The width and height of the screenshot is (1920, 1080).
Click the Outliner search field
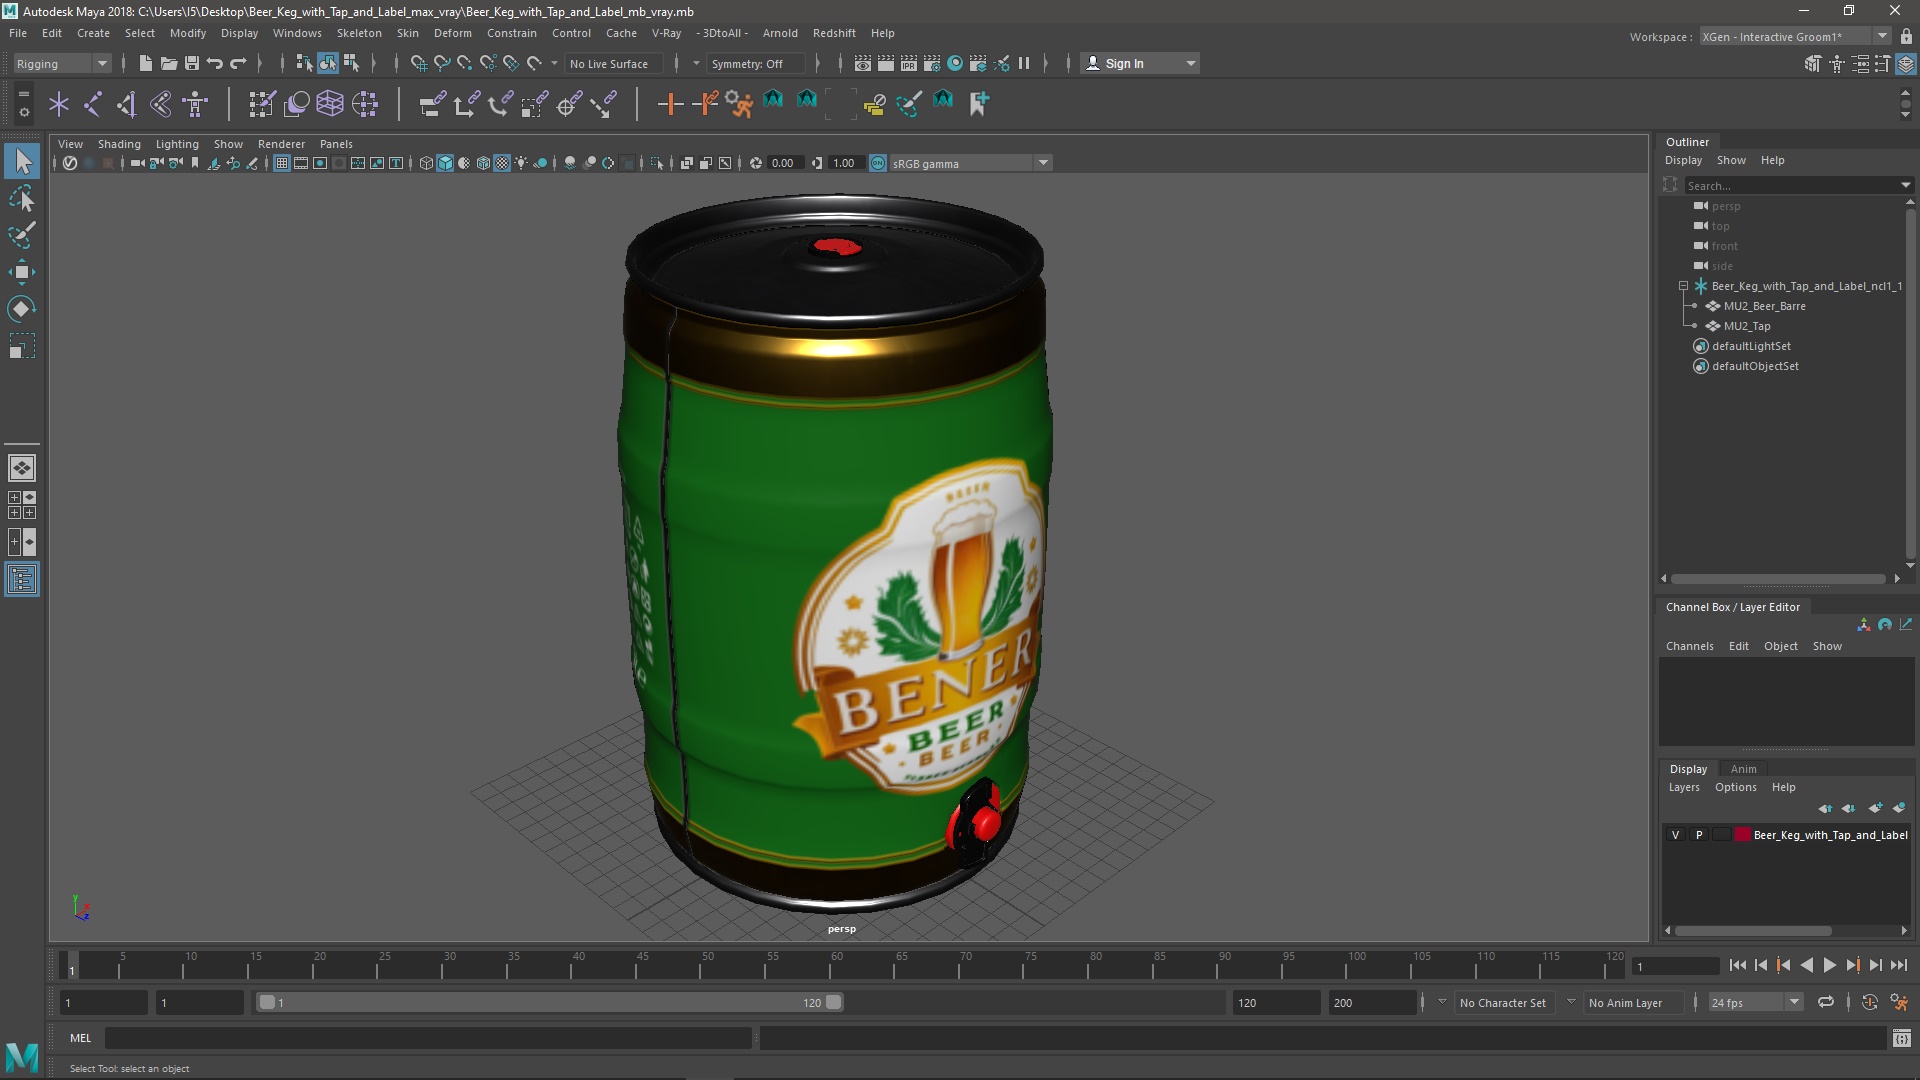point(1790,185)
